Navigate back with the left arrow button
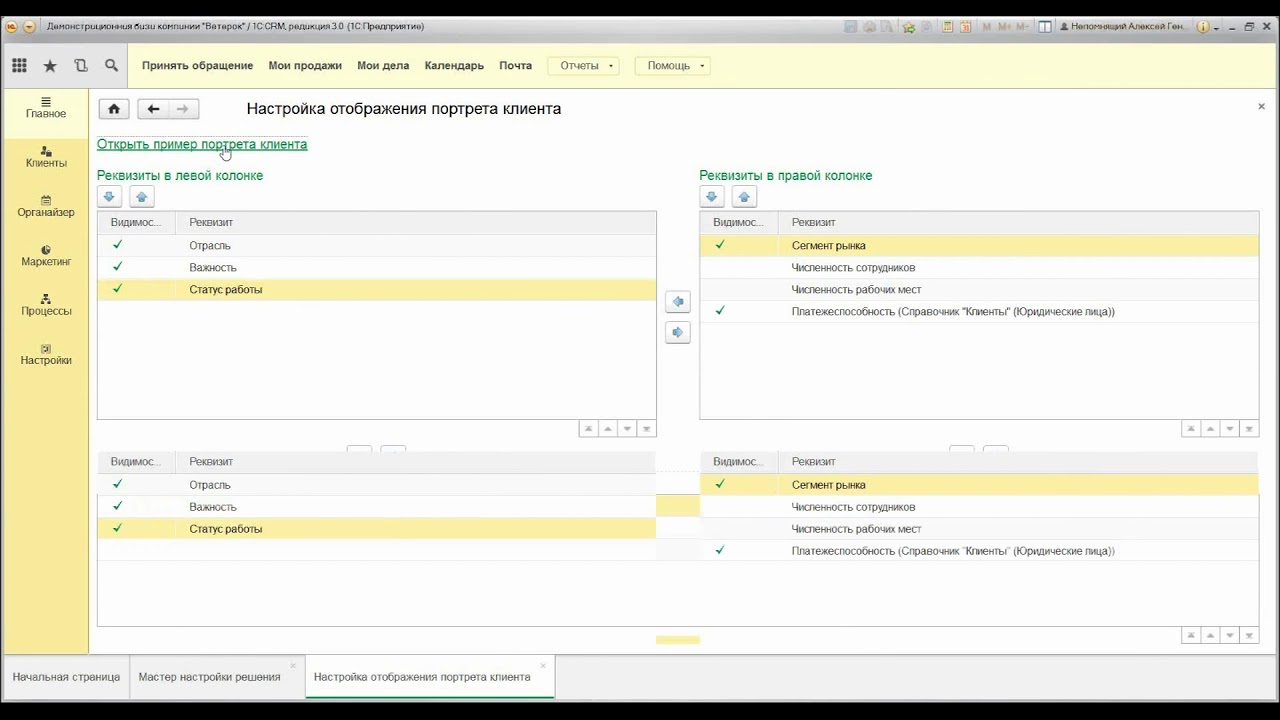This screenshot has width=1280, height=720. coord(153,109)
